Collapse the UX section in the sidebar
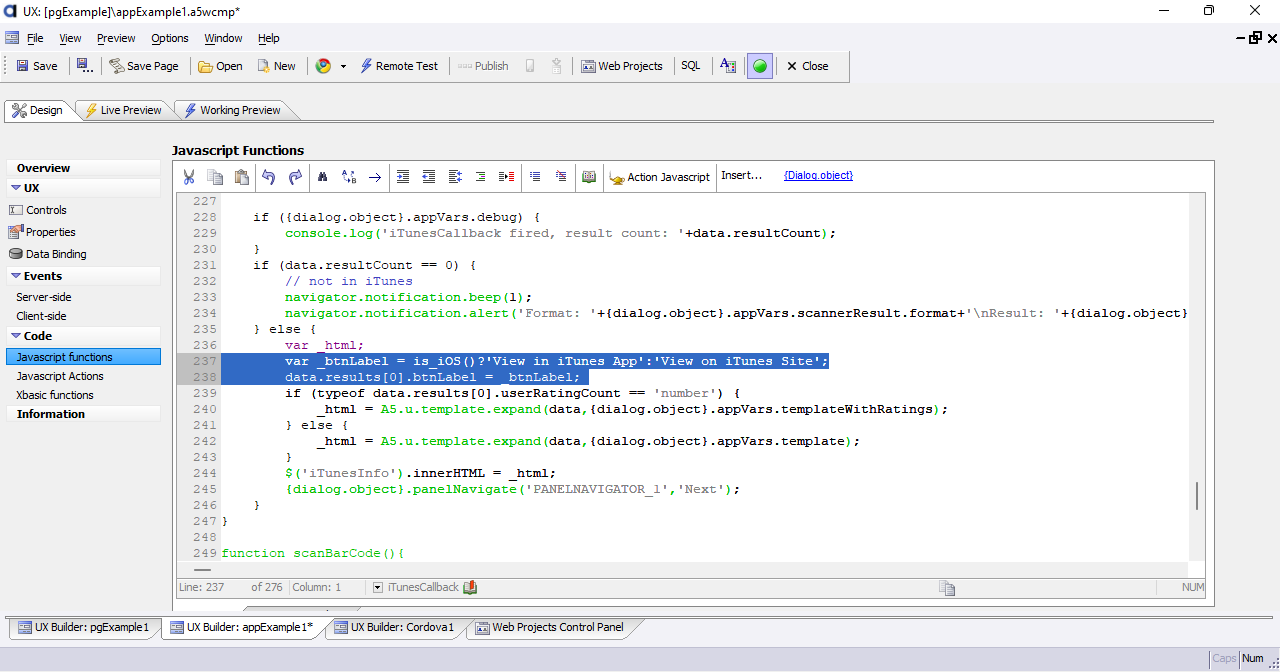1280x672 pixels. coord(16,188)
